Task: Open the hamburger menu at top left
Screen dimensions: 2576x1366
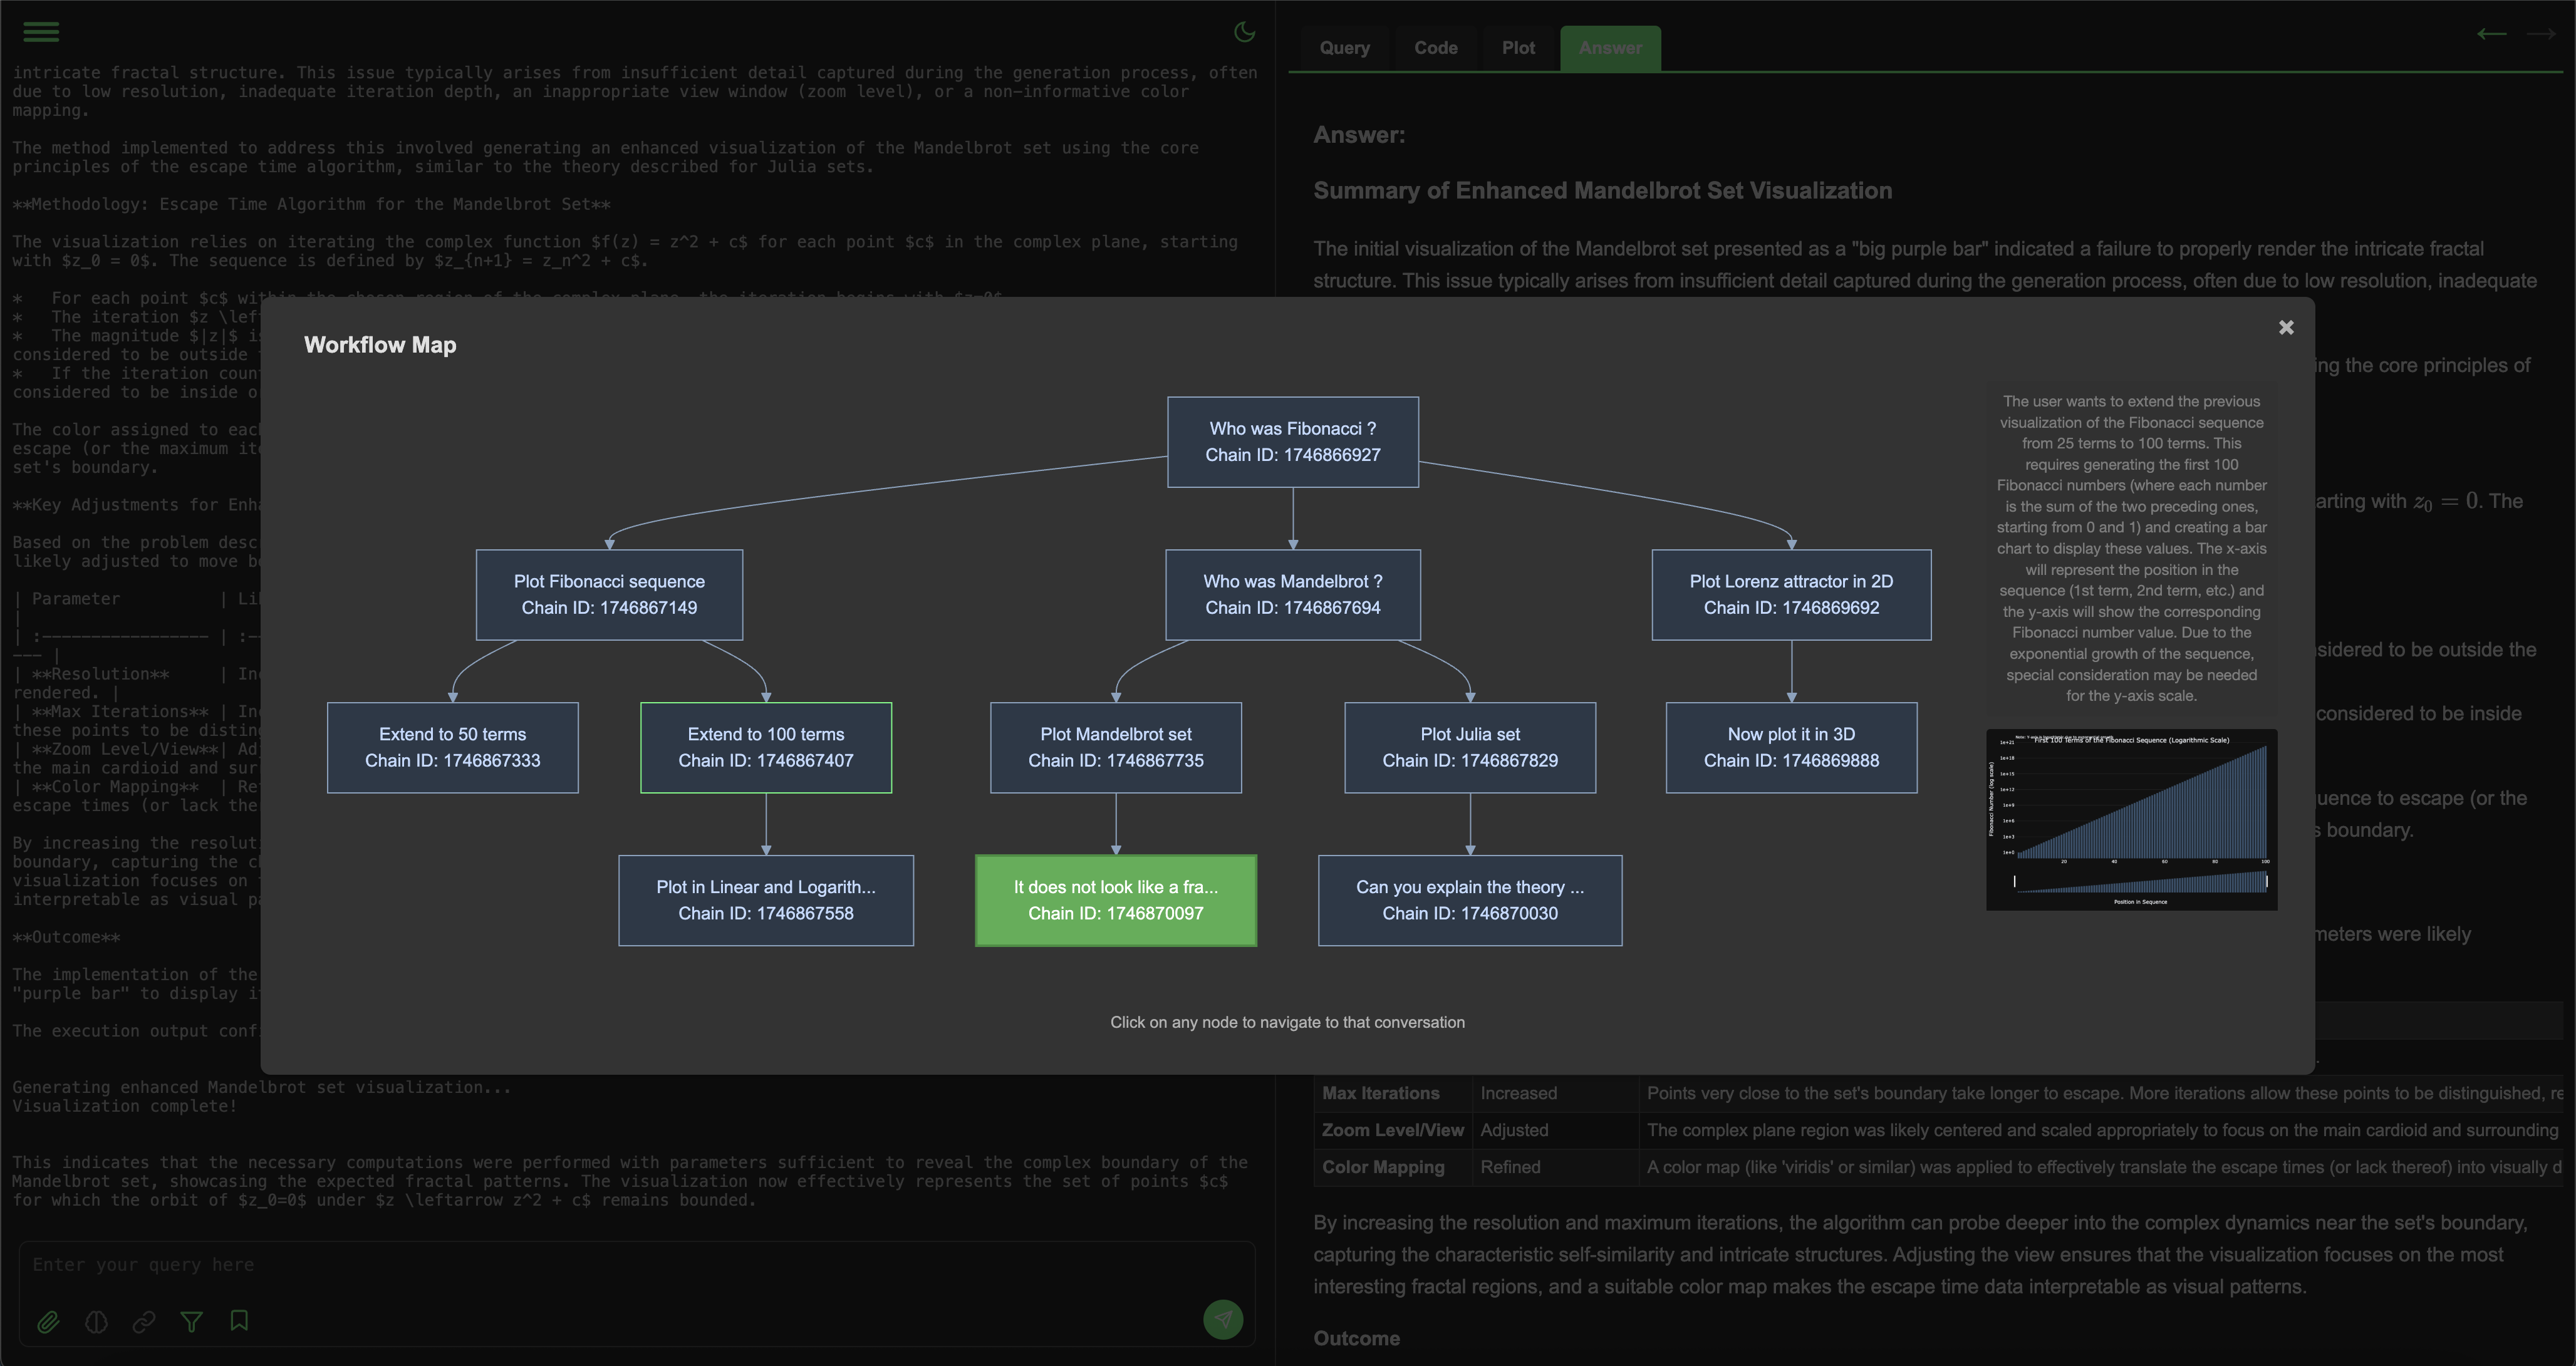Action: pos(41,32)
